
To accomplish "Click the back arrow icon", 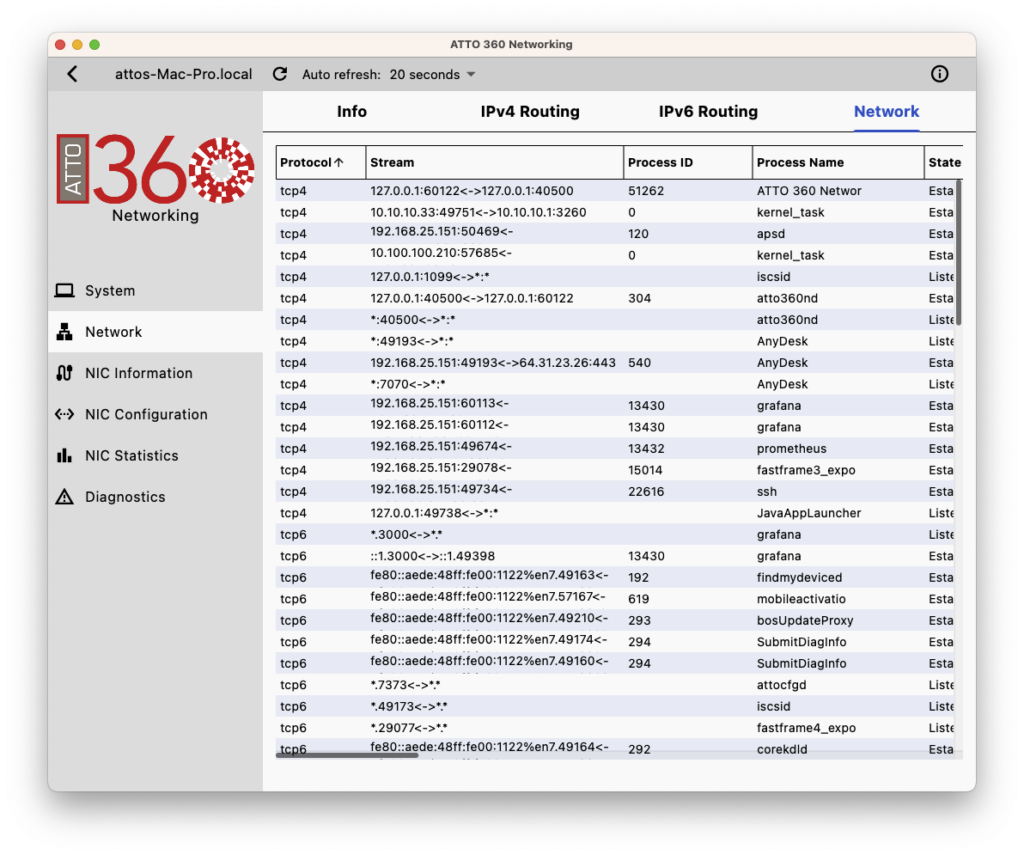I will click(72, 74).
